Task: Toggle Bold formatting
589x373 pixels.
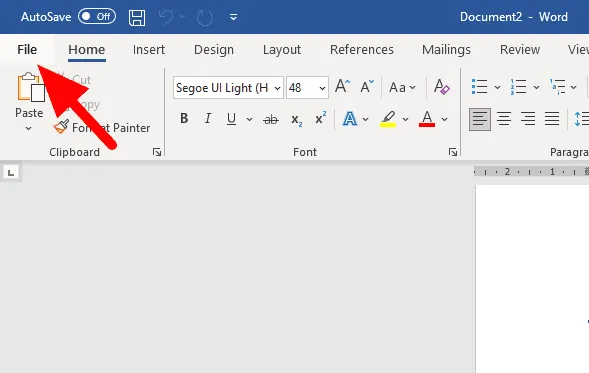Action: pos(184,119)
